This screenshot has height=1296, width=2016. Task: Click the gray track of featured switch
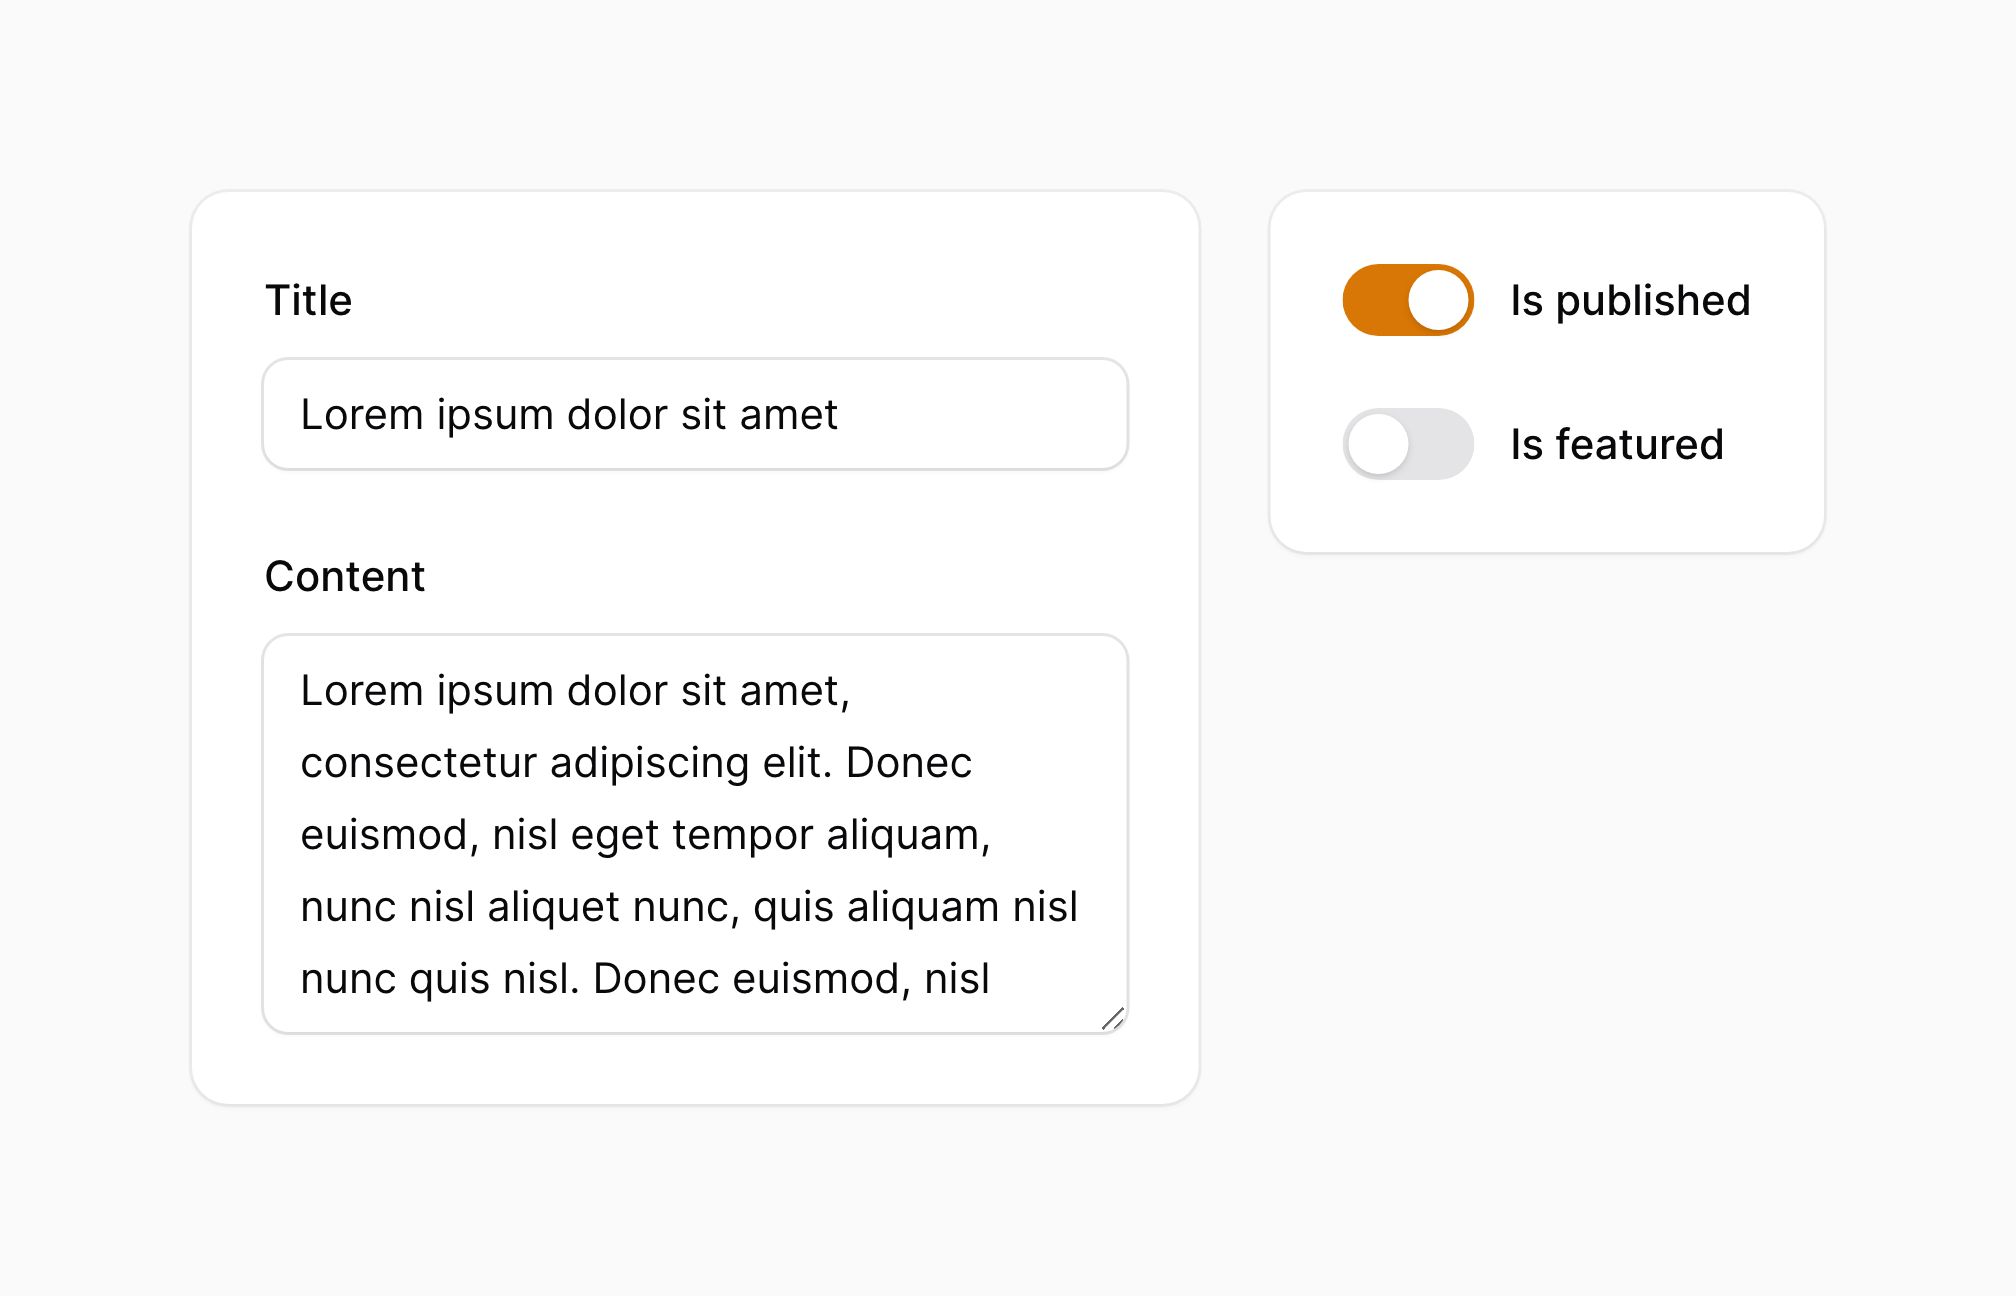point(1442,444)
